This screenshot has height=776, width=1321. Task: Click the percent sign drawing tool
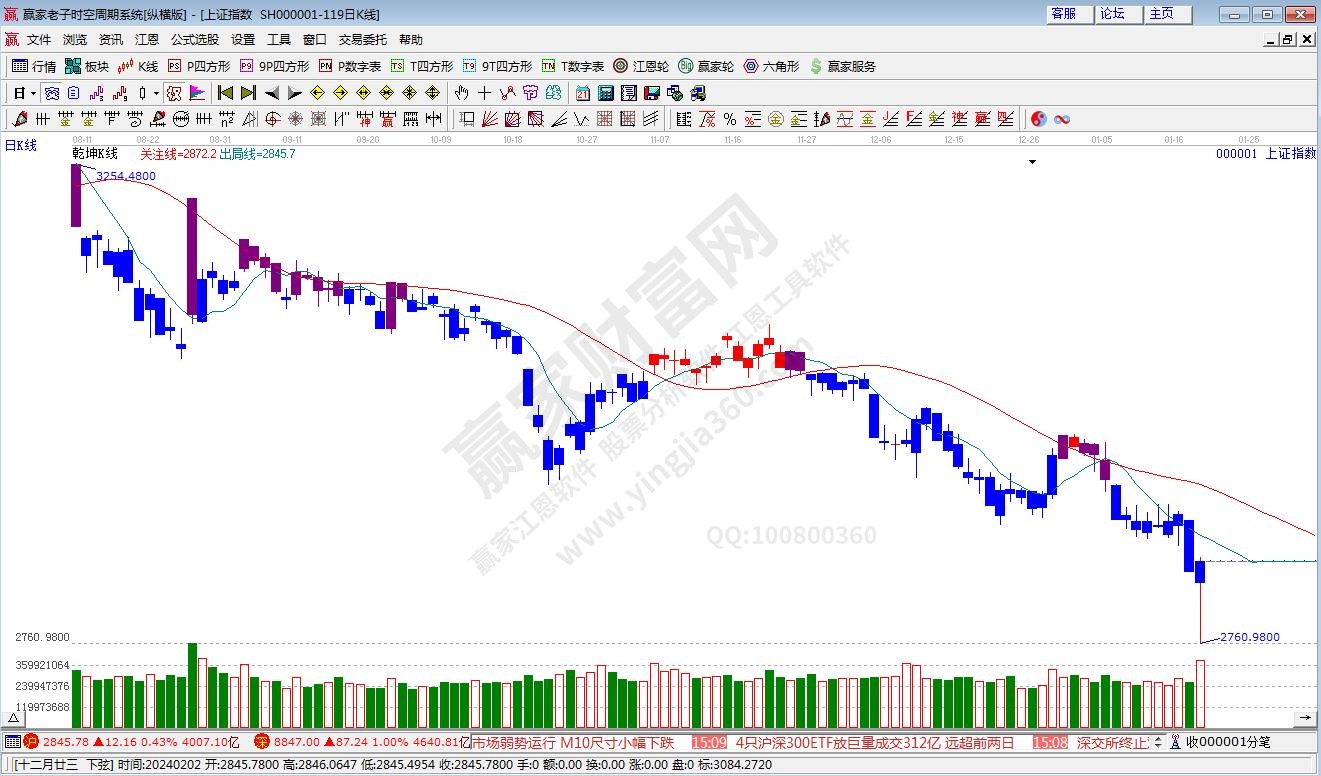(x=730, y=119)
